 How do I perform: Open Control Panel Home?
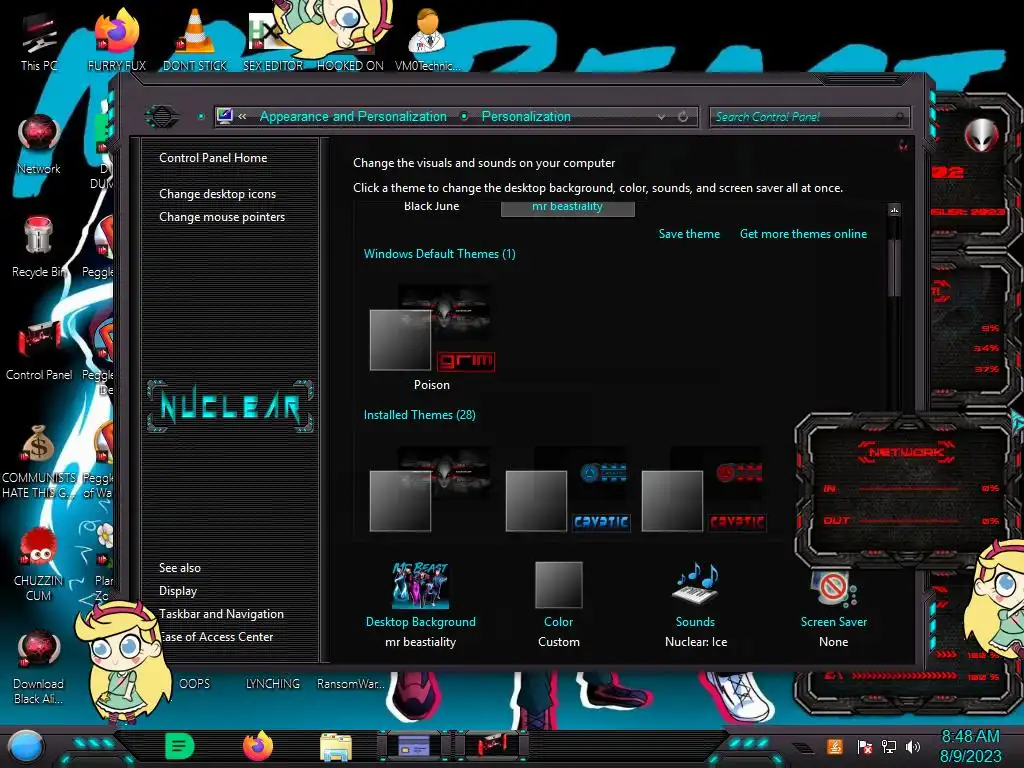[x=213, y=157]
